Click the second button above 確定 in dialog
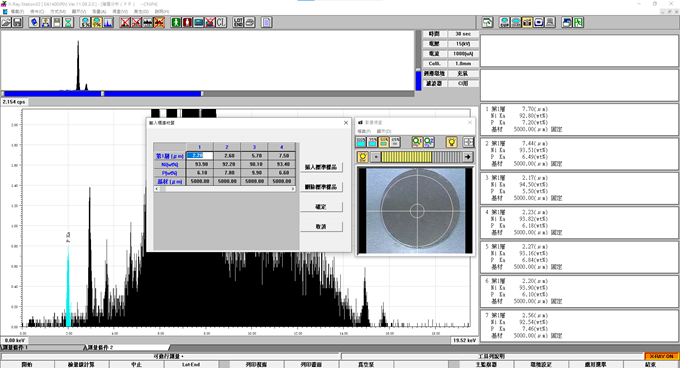Image resolution: width=680 pixels, height=368 pixels. 321,187
